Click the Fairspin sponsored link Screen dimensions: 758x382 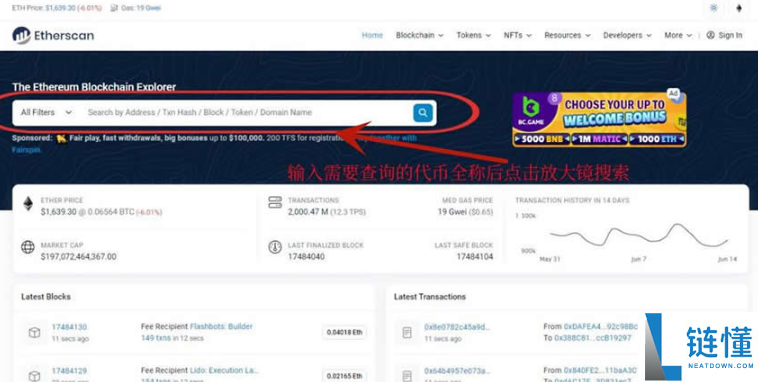(x=27, y=150)
